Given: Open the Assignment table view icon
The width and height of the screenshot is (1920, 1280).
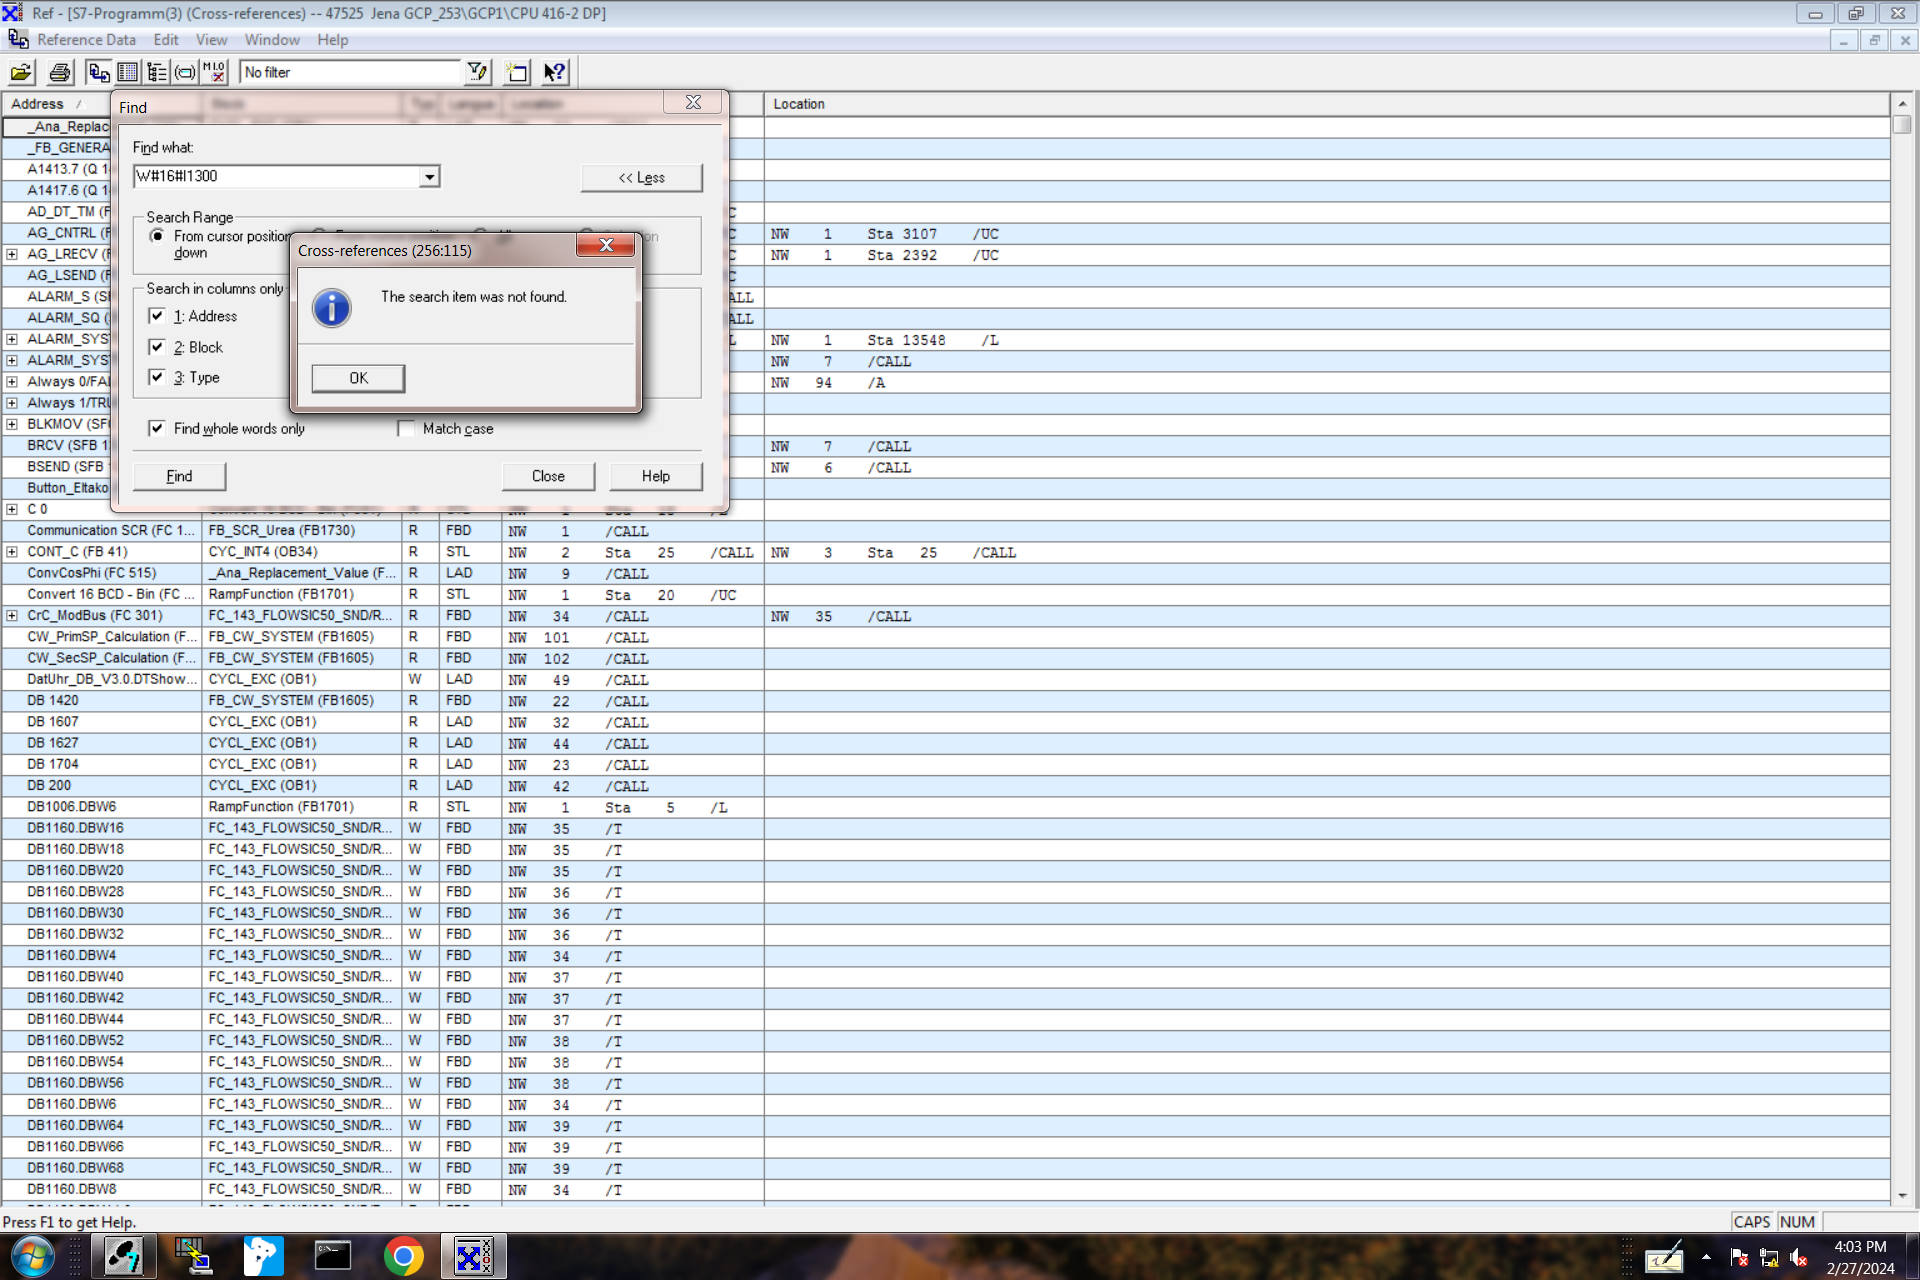Looking at the screenshot, I should 127,72.
